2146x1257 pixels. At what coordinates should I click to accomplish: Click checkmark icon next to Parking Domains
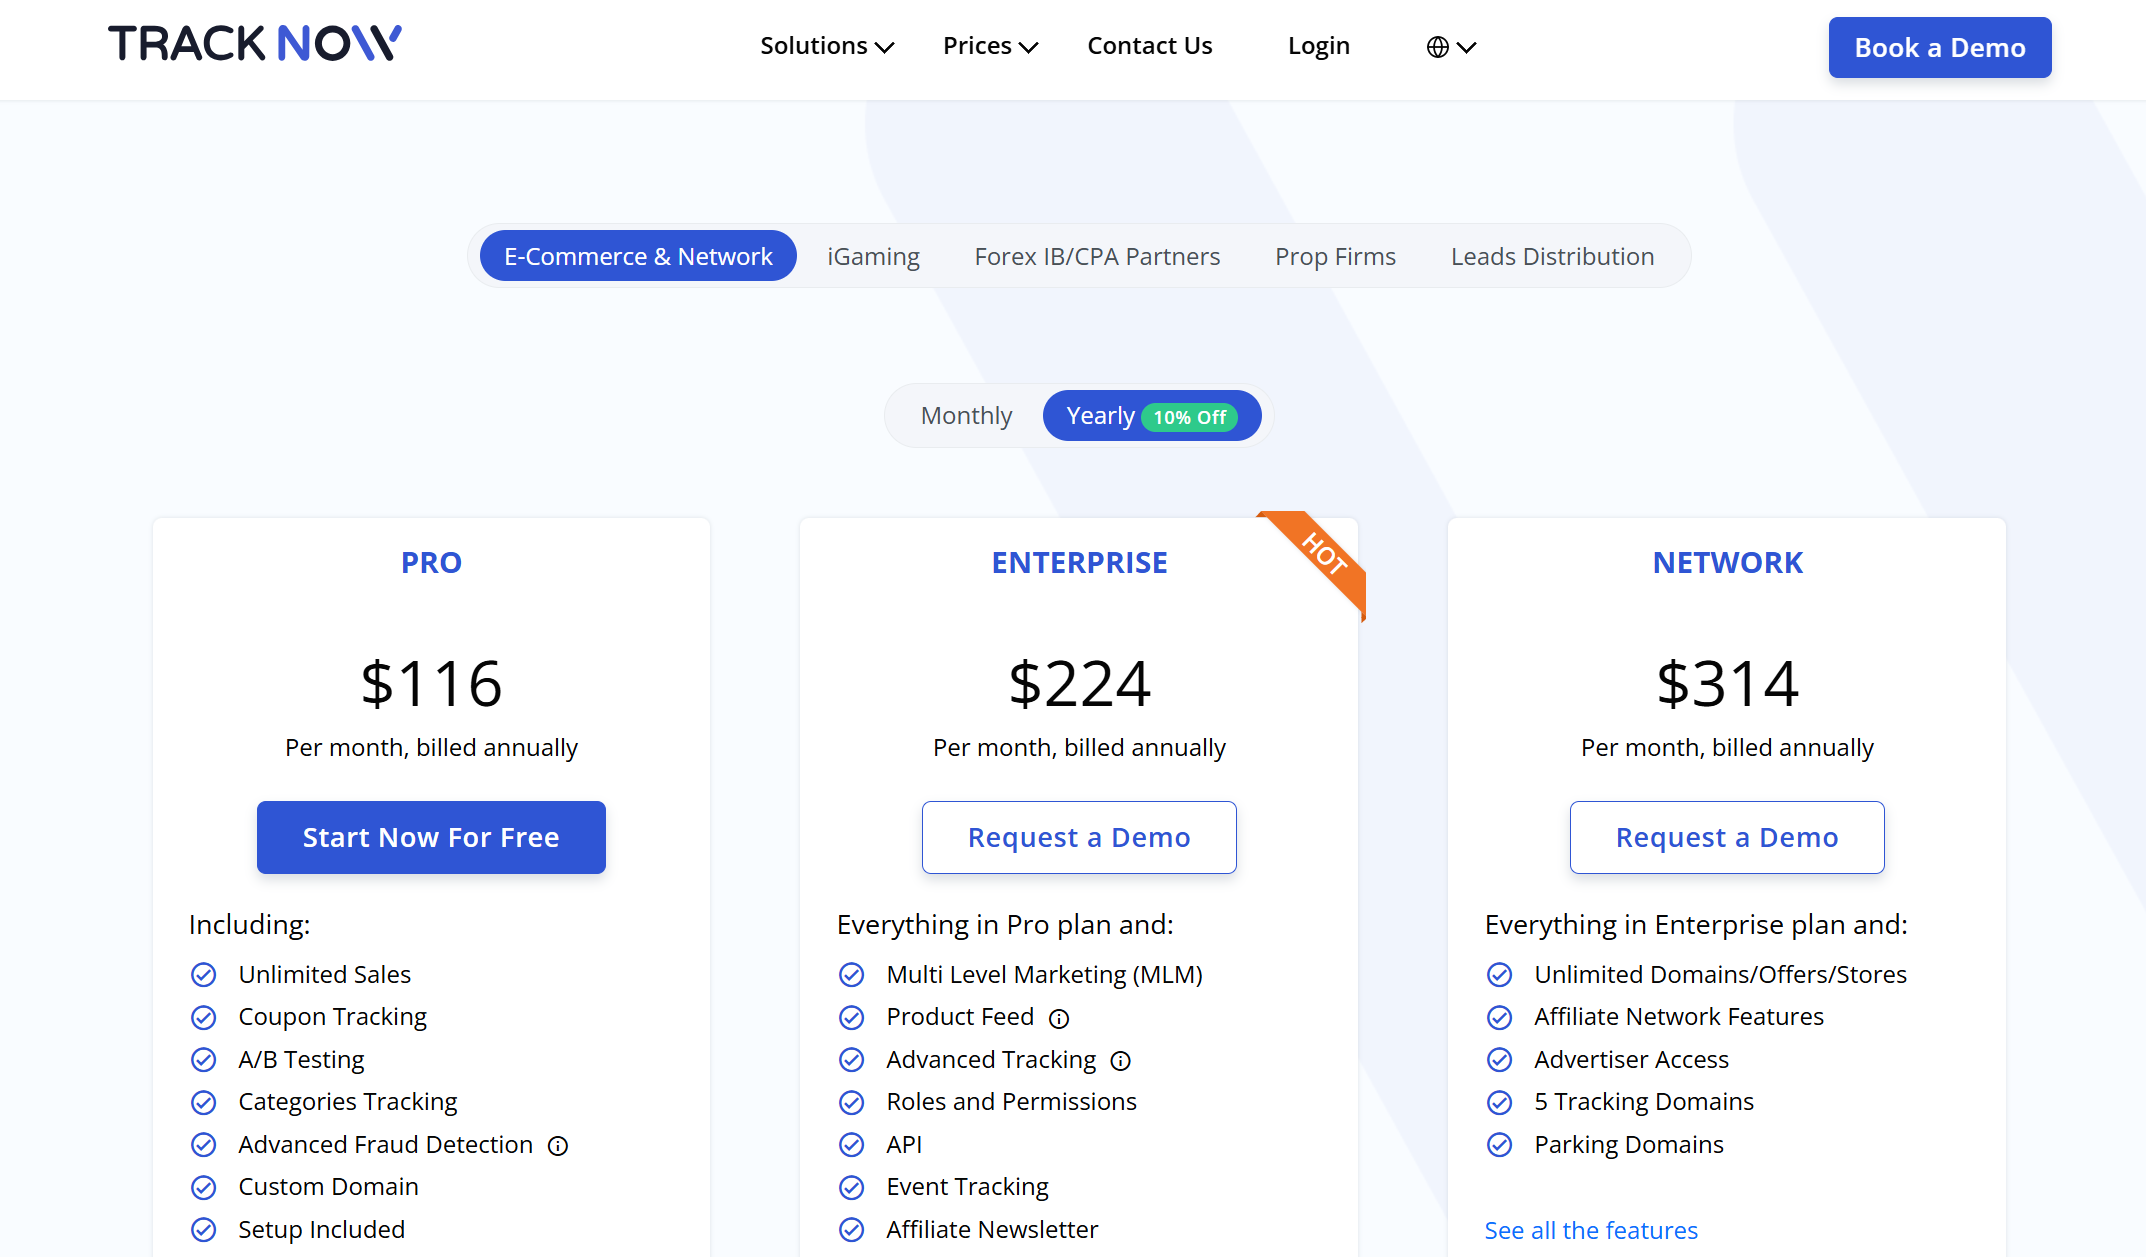tap(1499, 1144)
